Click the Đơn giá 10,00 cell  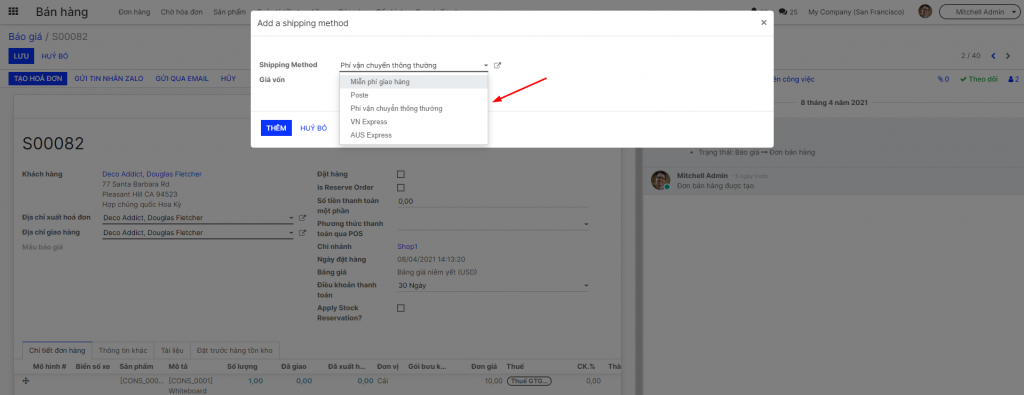(x=494, y=381)
